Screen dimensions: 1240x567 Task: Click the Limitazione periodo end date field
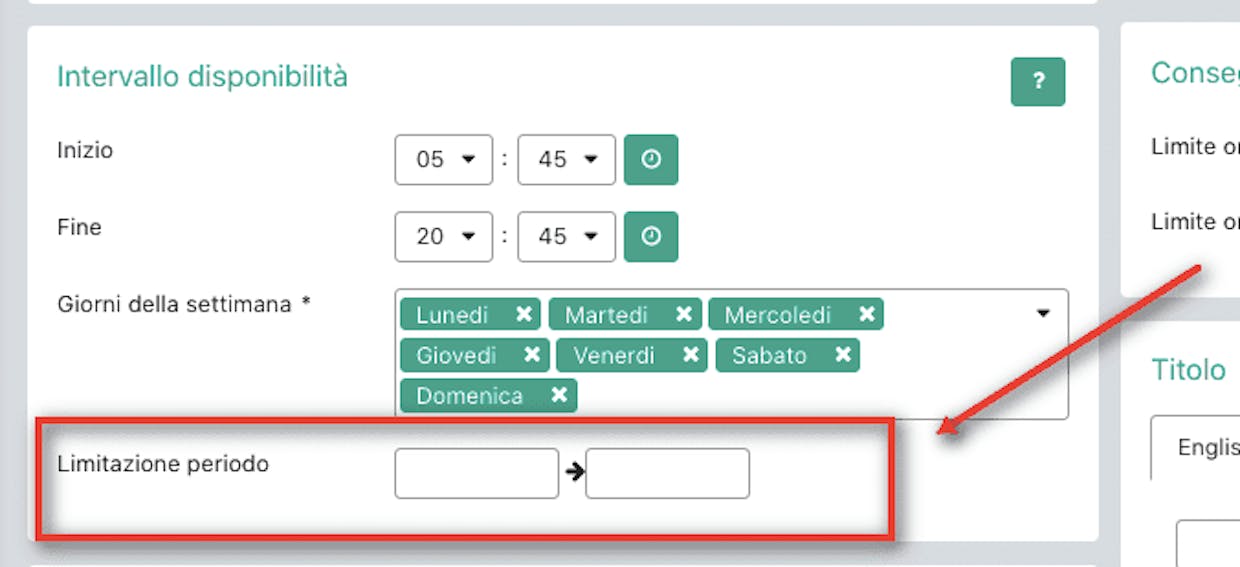tap(668, 473)
